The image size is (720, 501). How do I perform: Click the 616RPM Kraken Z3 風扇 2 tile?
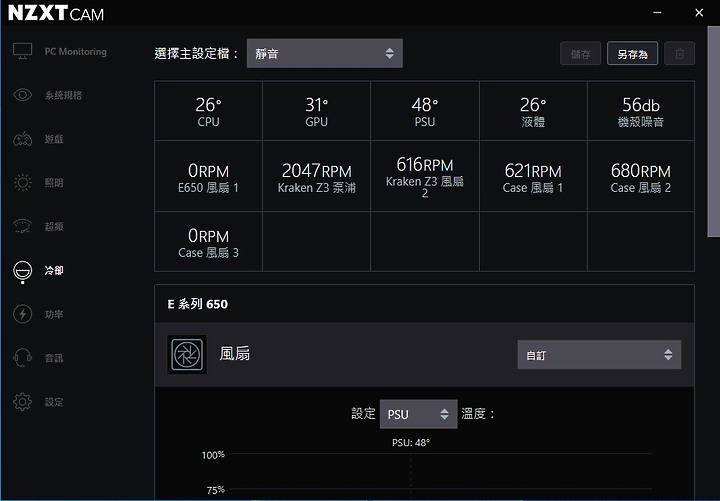tap(425, 176)
